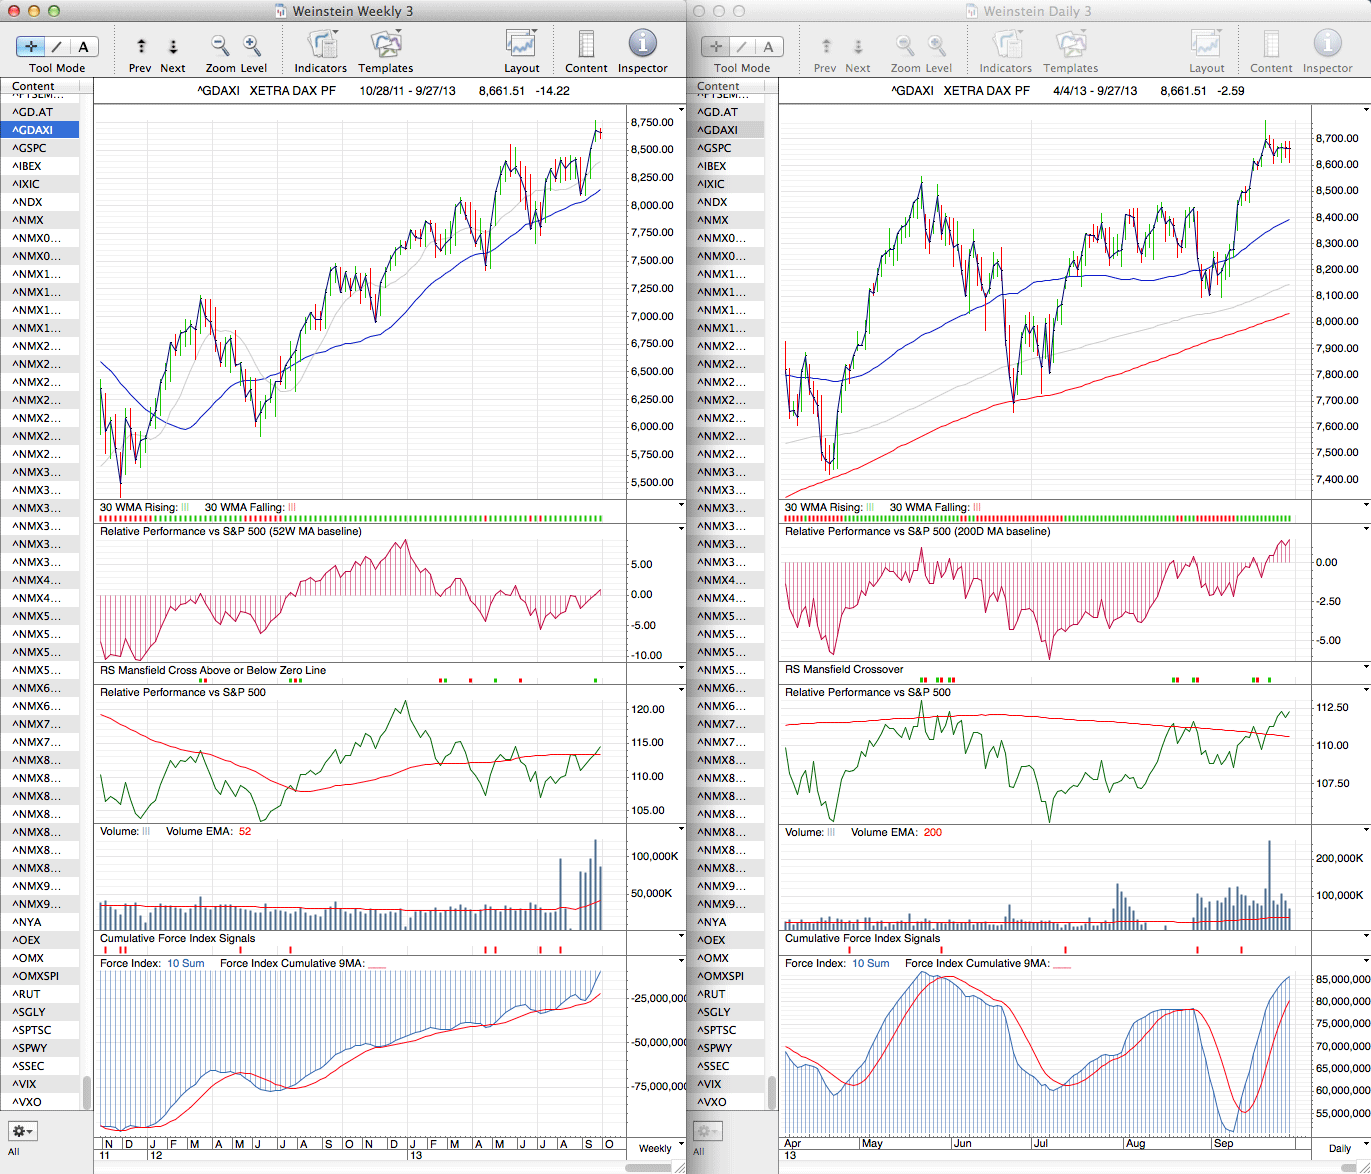Click the Prev symbol arrow in Weekly toolbar
Screen dimensions: 1371x1174
click(x=141, y=46)
